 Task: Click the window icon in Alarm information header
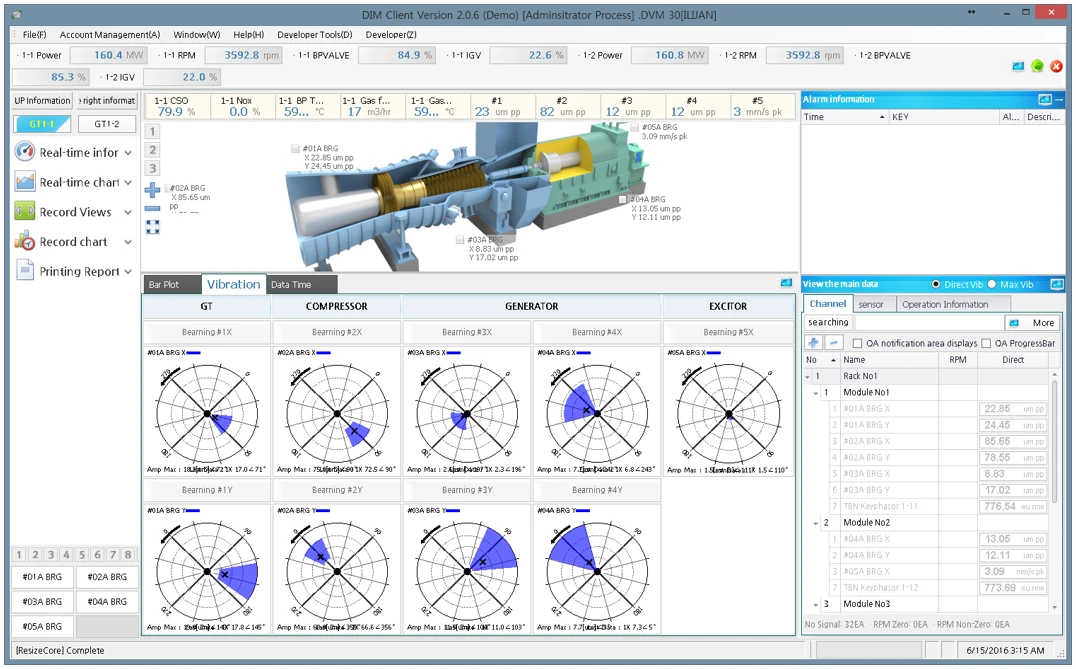[1044, 99]
